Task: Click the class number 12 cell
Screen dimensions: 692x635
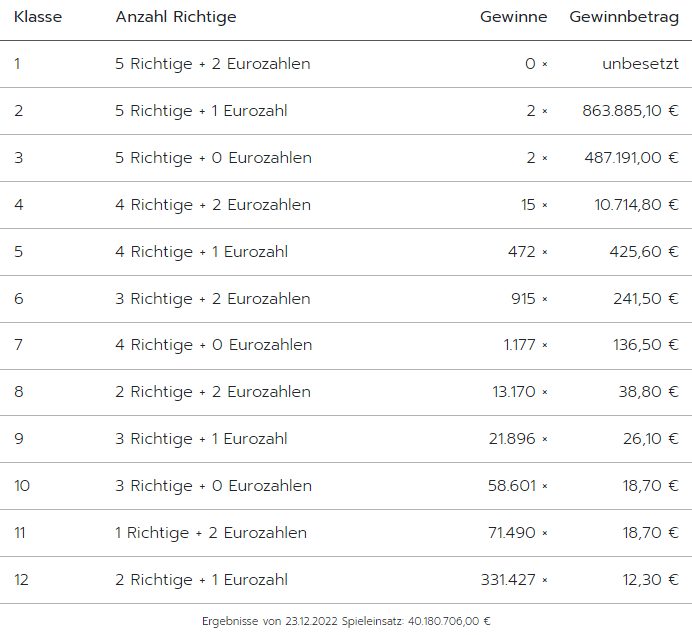Action: [20, 580]
